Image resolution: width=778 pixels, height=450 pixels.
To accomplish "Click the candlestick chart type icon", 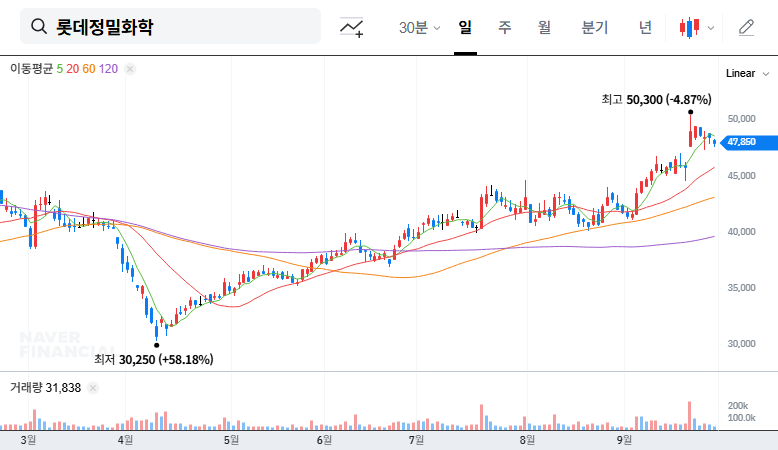I will pos(687,28).
